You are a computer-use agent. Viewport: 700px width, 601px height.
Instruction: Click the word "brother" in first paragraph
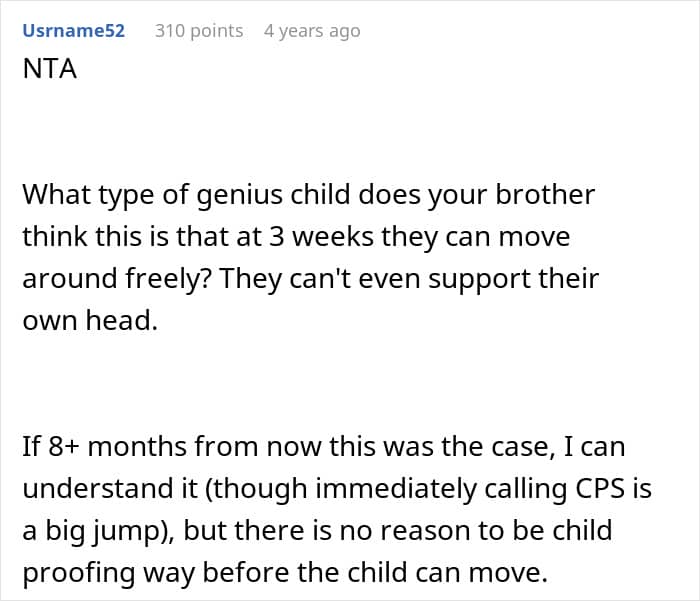pyautogui.click(x=545, y=195)
